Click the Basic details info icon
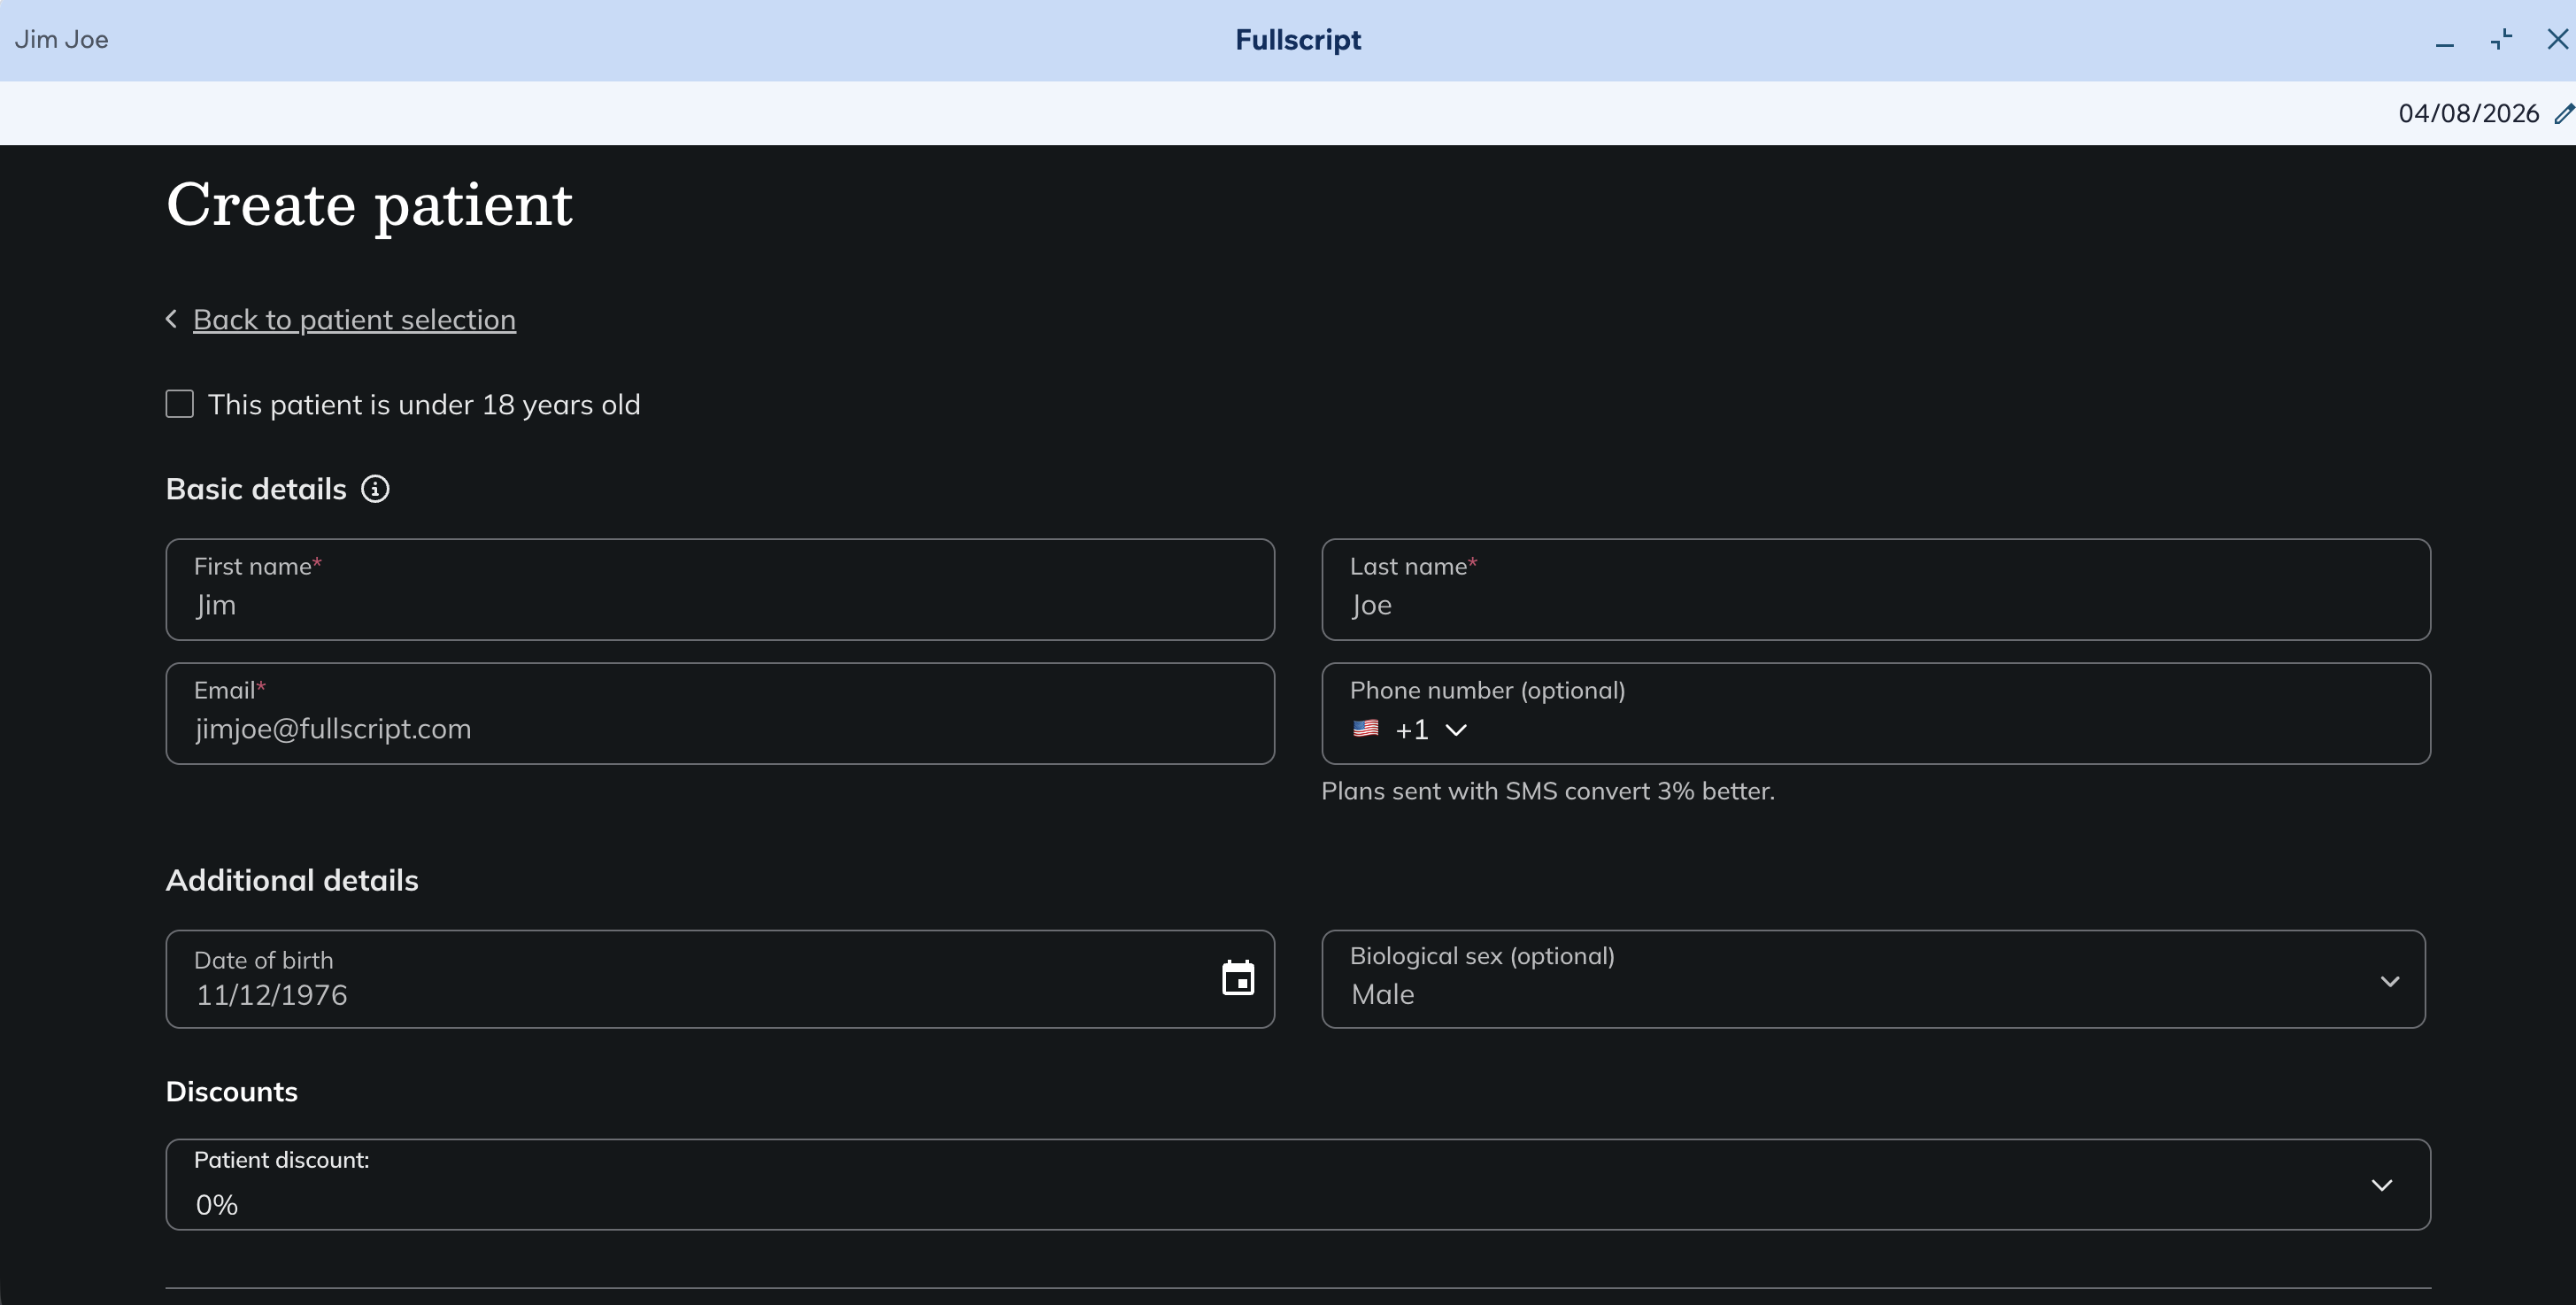This screenshot has width=2576, height=1305. (x=375, y=489)
